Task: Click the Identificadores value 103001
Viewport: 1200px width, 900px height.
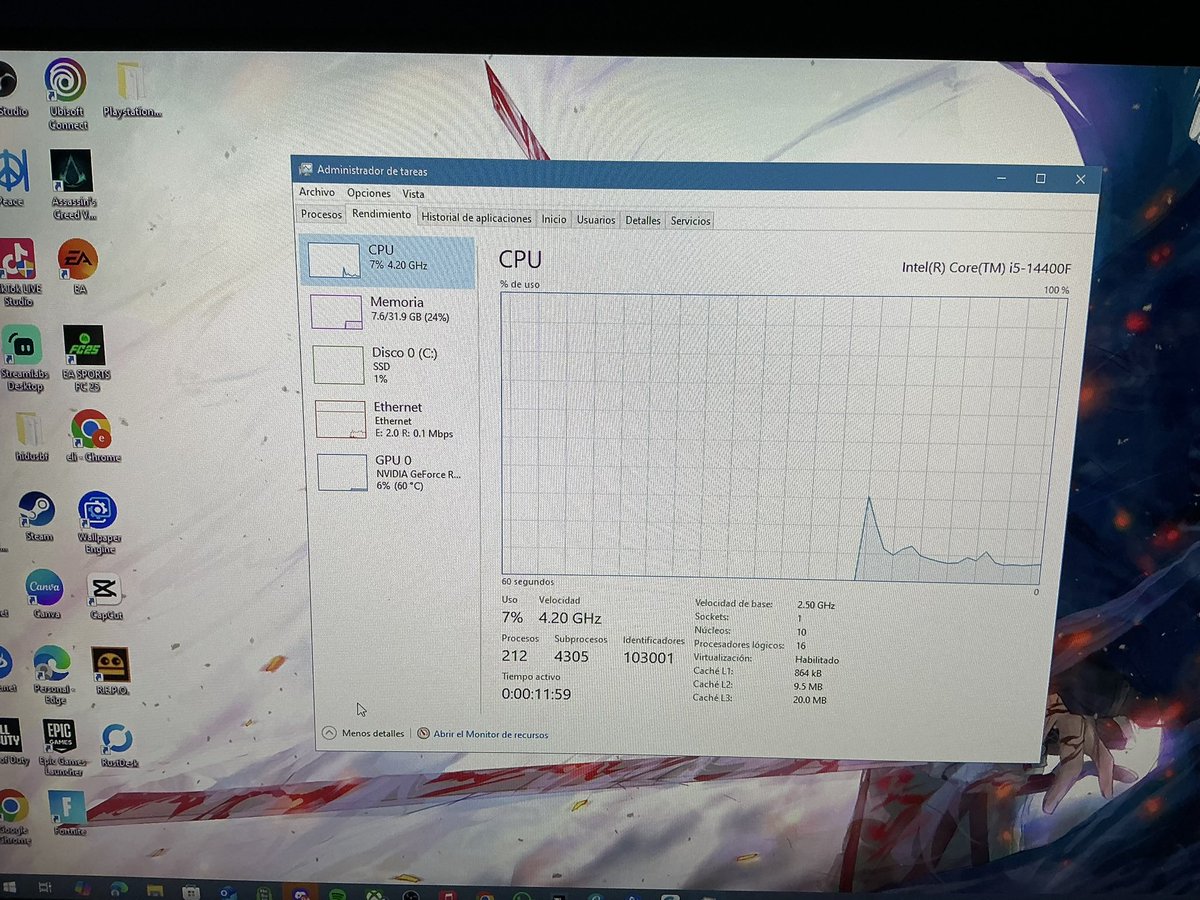Action: [648, 658]
